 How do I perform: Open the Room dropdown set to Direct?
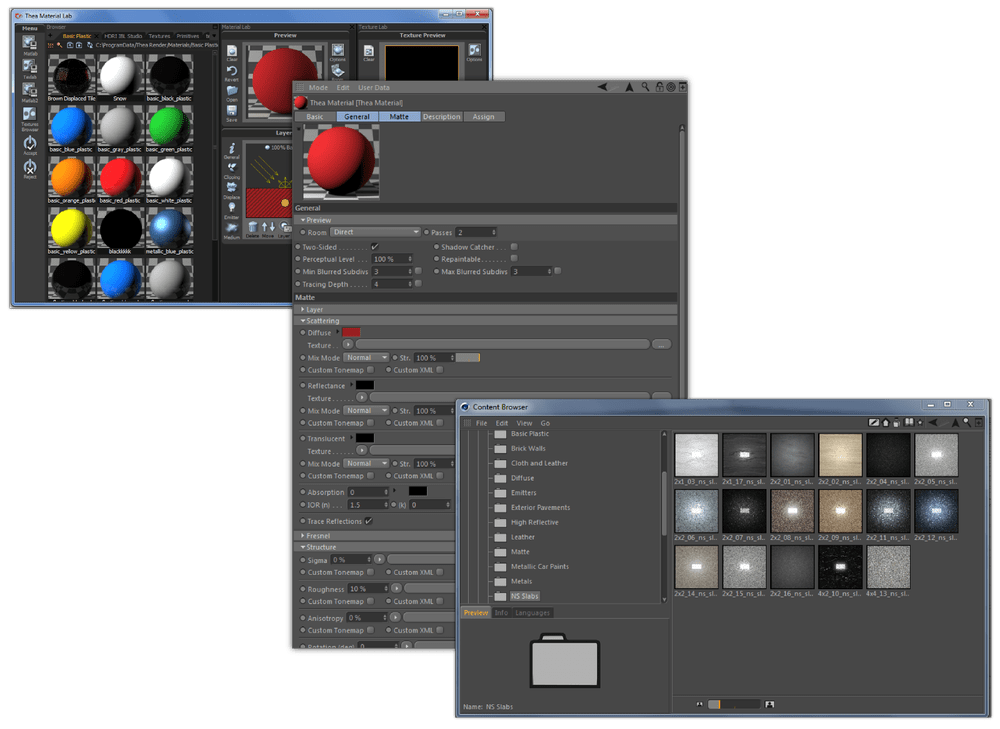coord(375,232)
